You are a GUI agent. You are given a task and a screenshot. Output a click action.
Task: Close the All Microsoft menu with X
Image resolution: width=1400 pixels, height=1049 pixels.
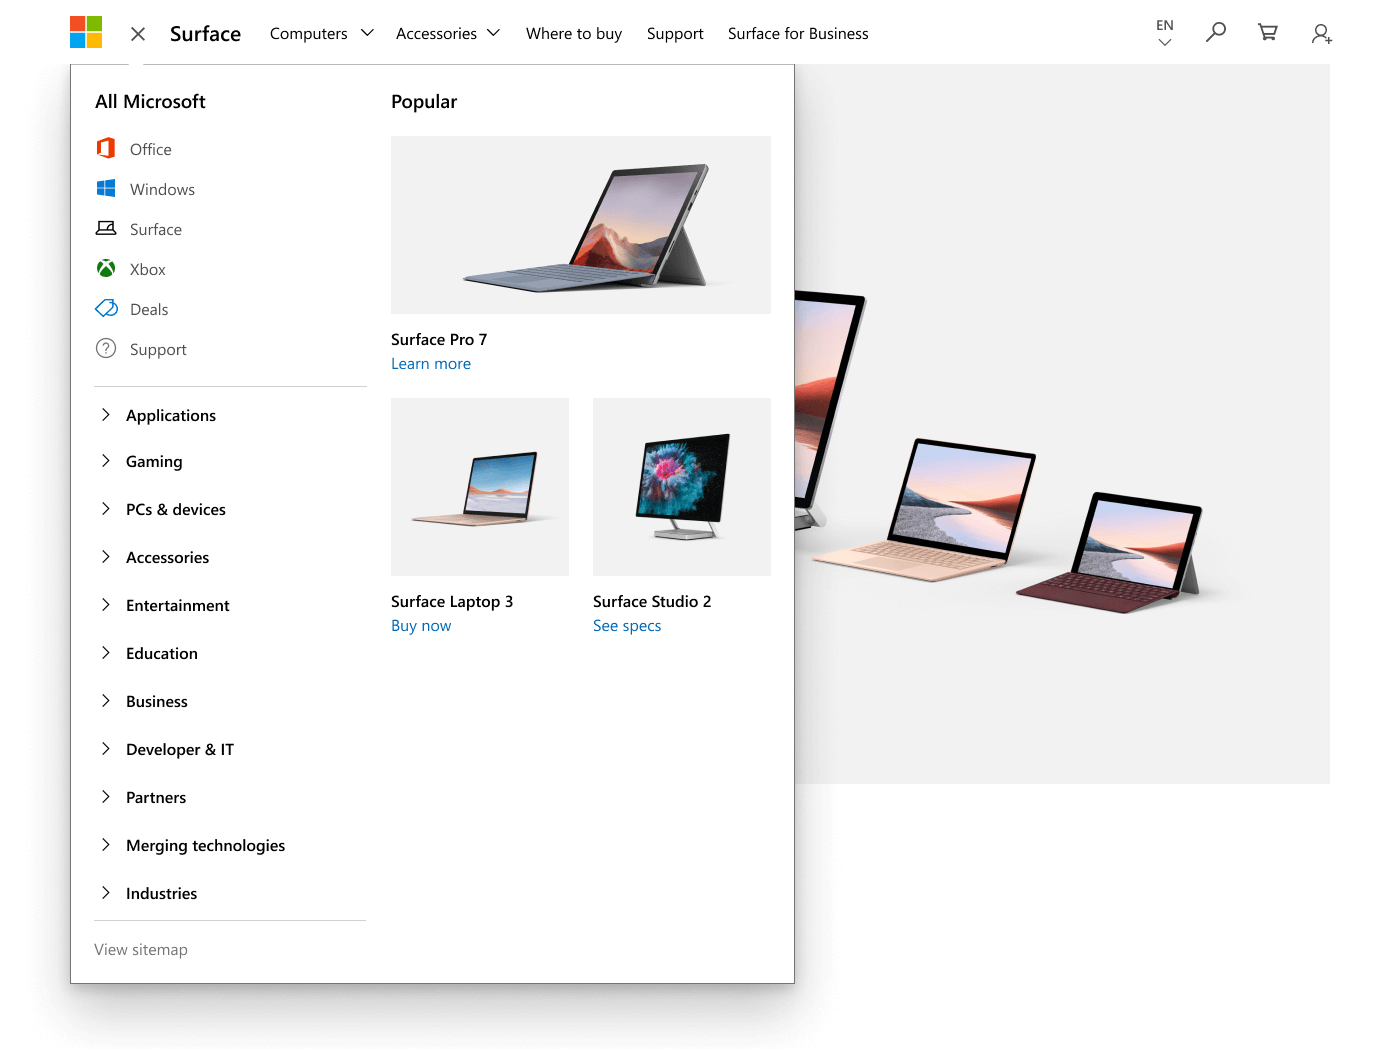(138, 34)
